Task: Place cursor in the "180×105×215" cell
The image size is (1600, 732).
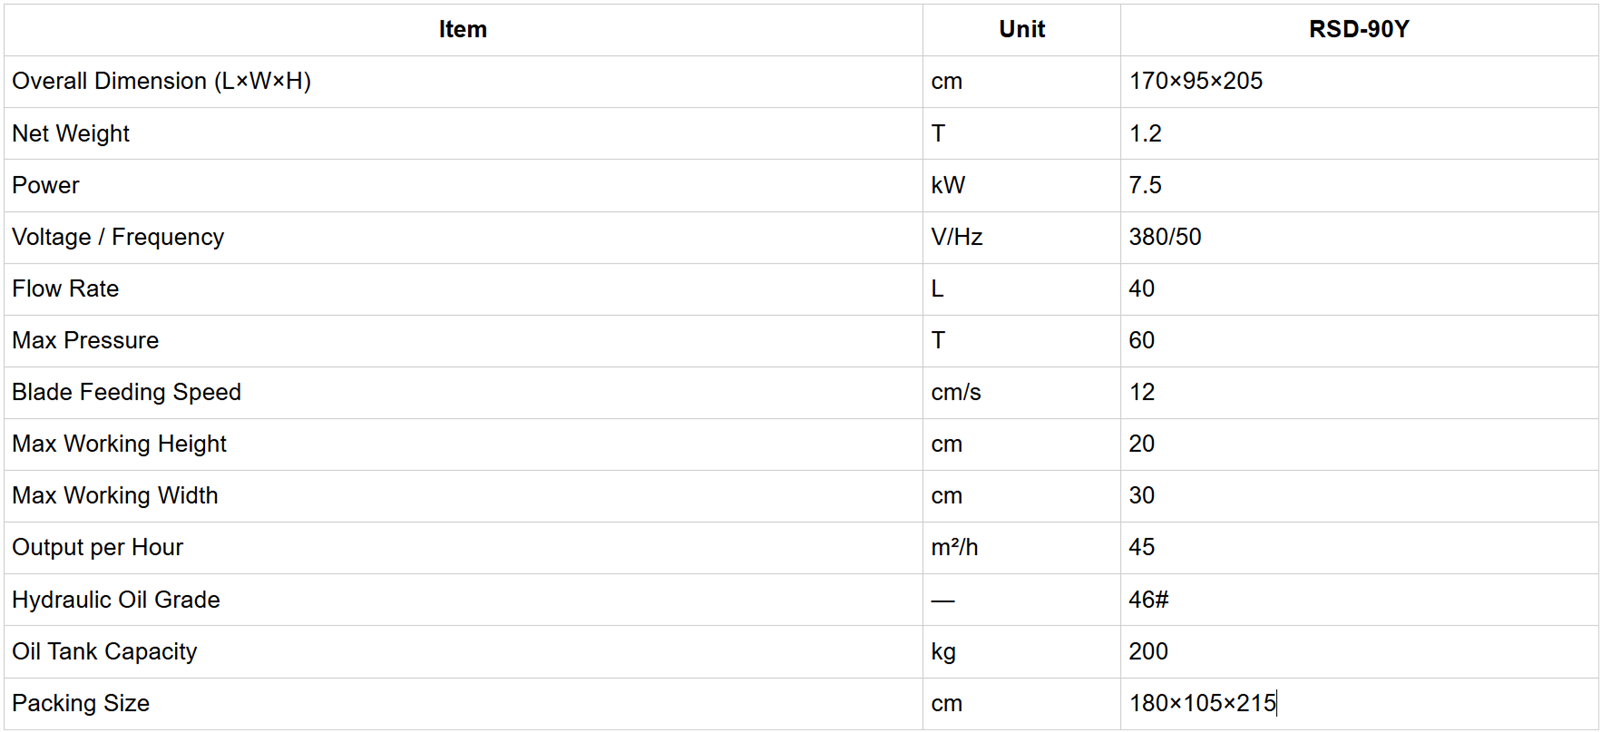Action: click(x=1202, y=704)
